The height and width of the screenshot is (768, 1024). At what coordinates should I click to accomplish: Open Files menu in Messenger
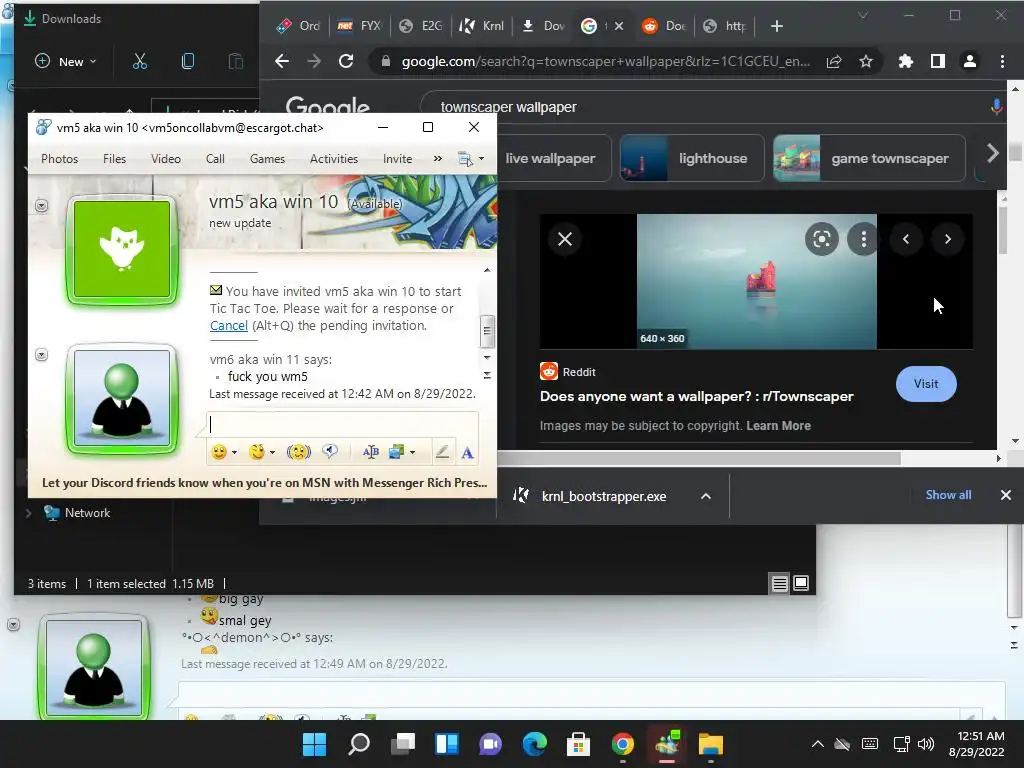pos(114,159)
